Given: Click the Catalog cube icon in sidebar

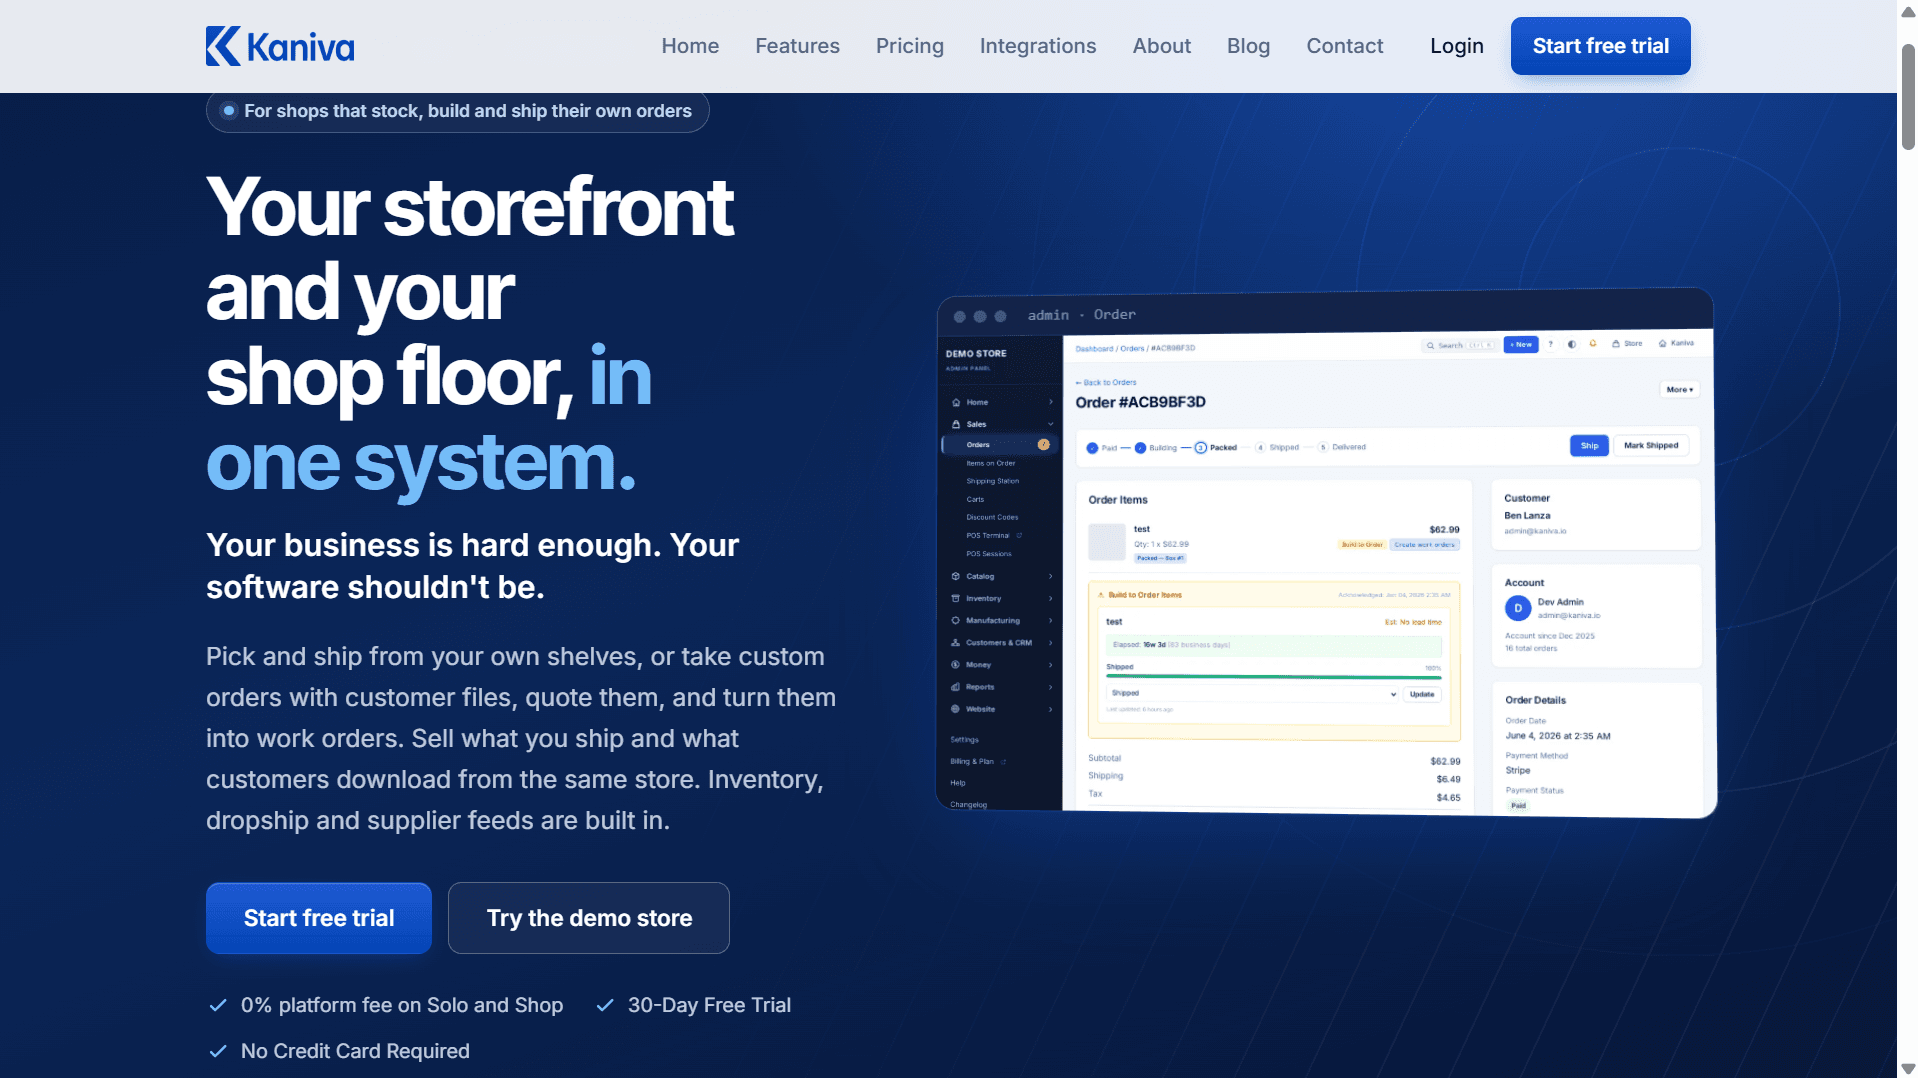Looking at the screenshot, I should (956, 576).
